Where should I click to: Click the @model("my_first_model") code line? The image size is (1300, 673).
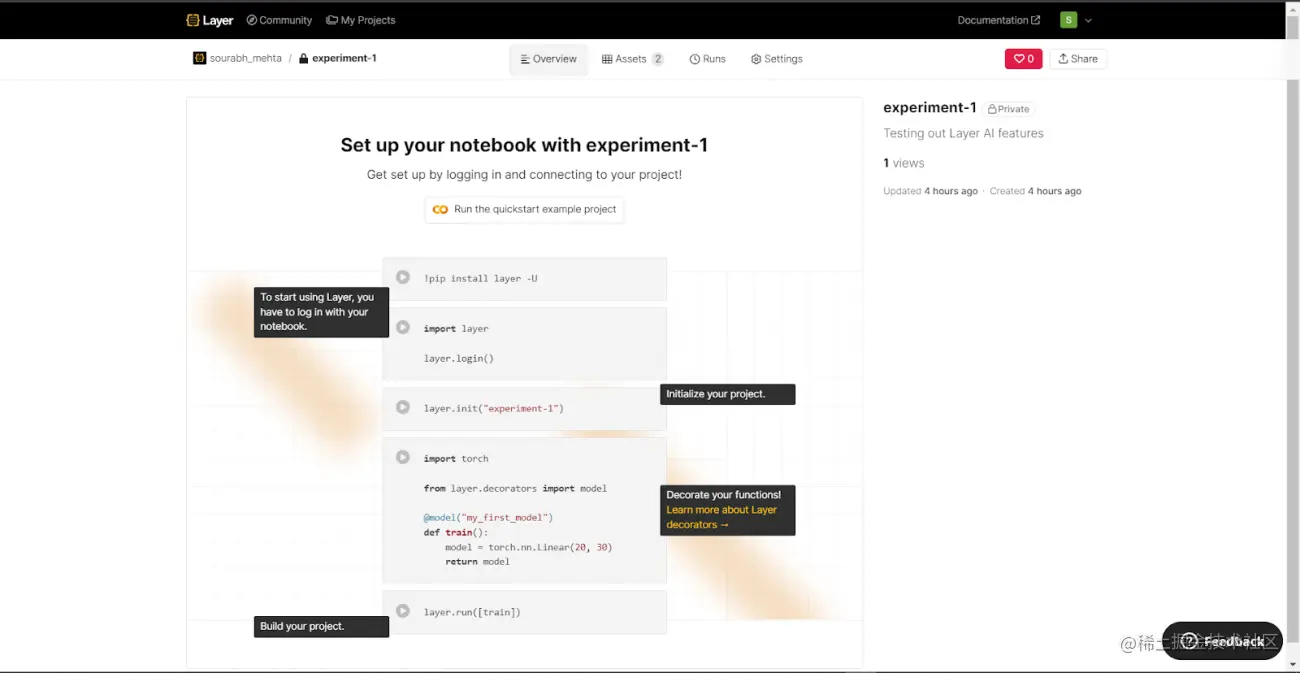[x=488, y=518]
